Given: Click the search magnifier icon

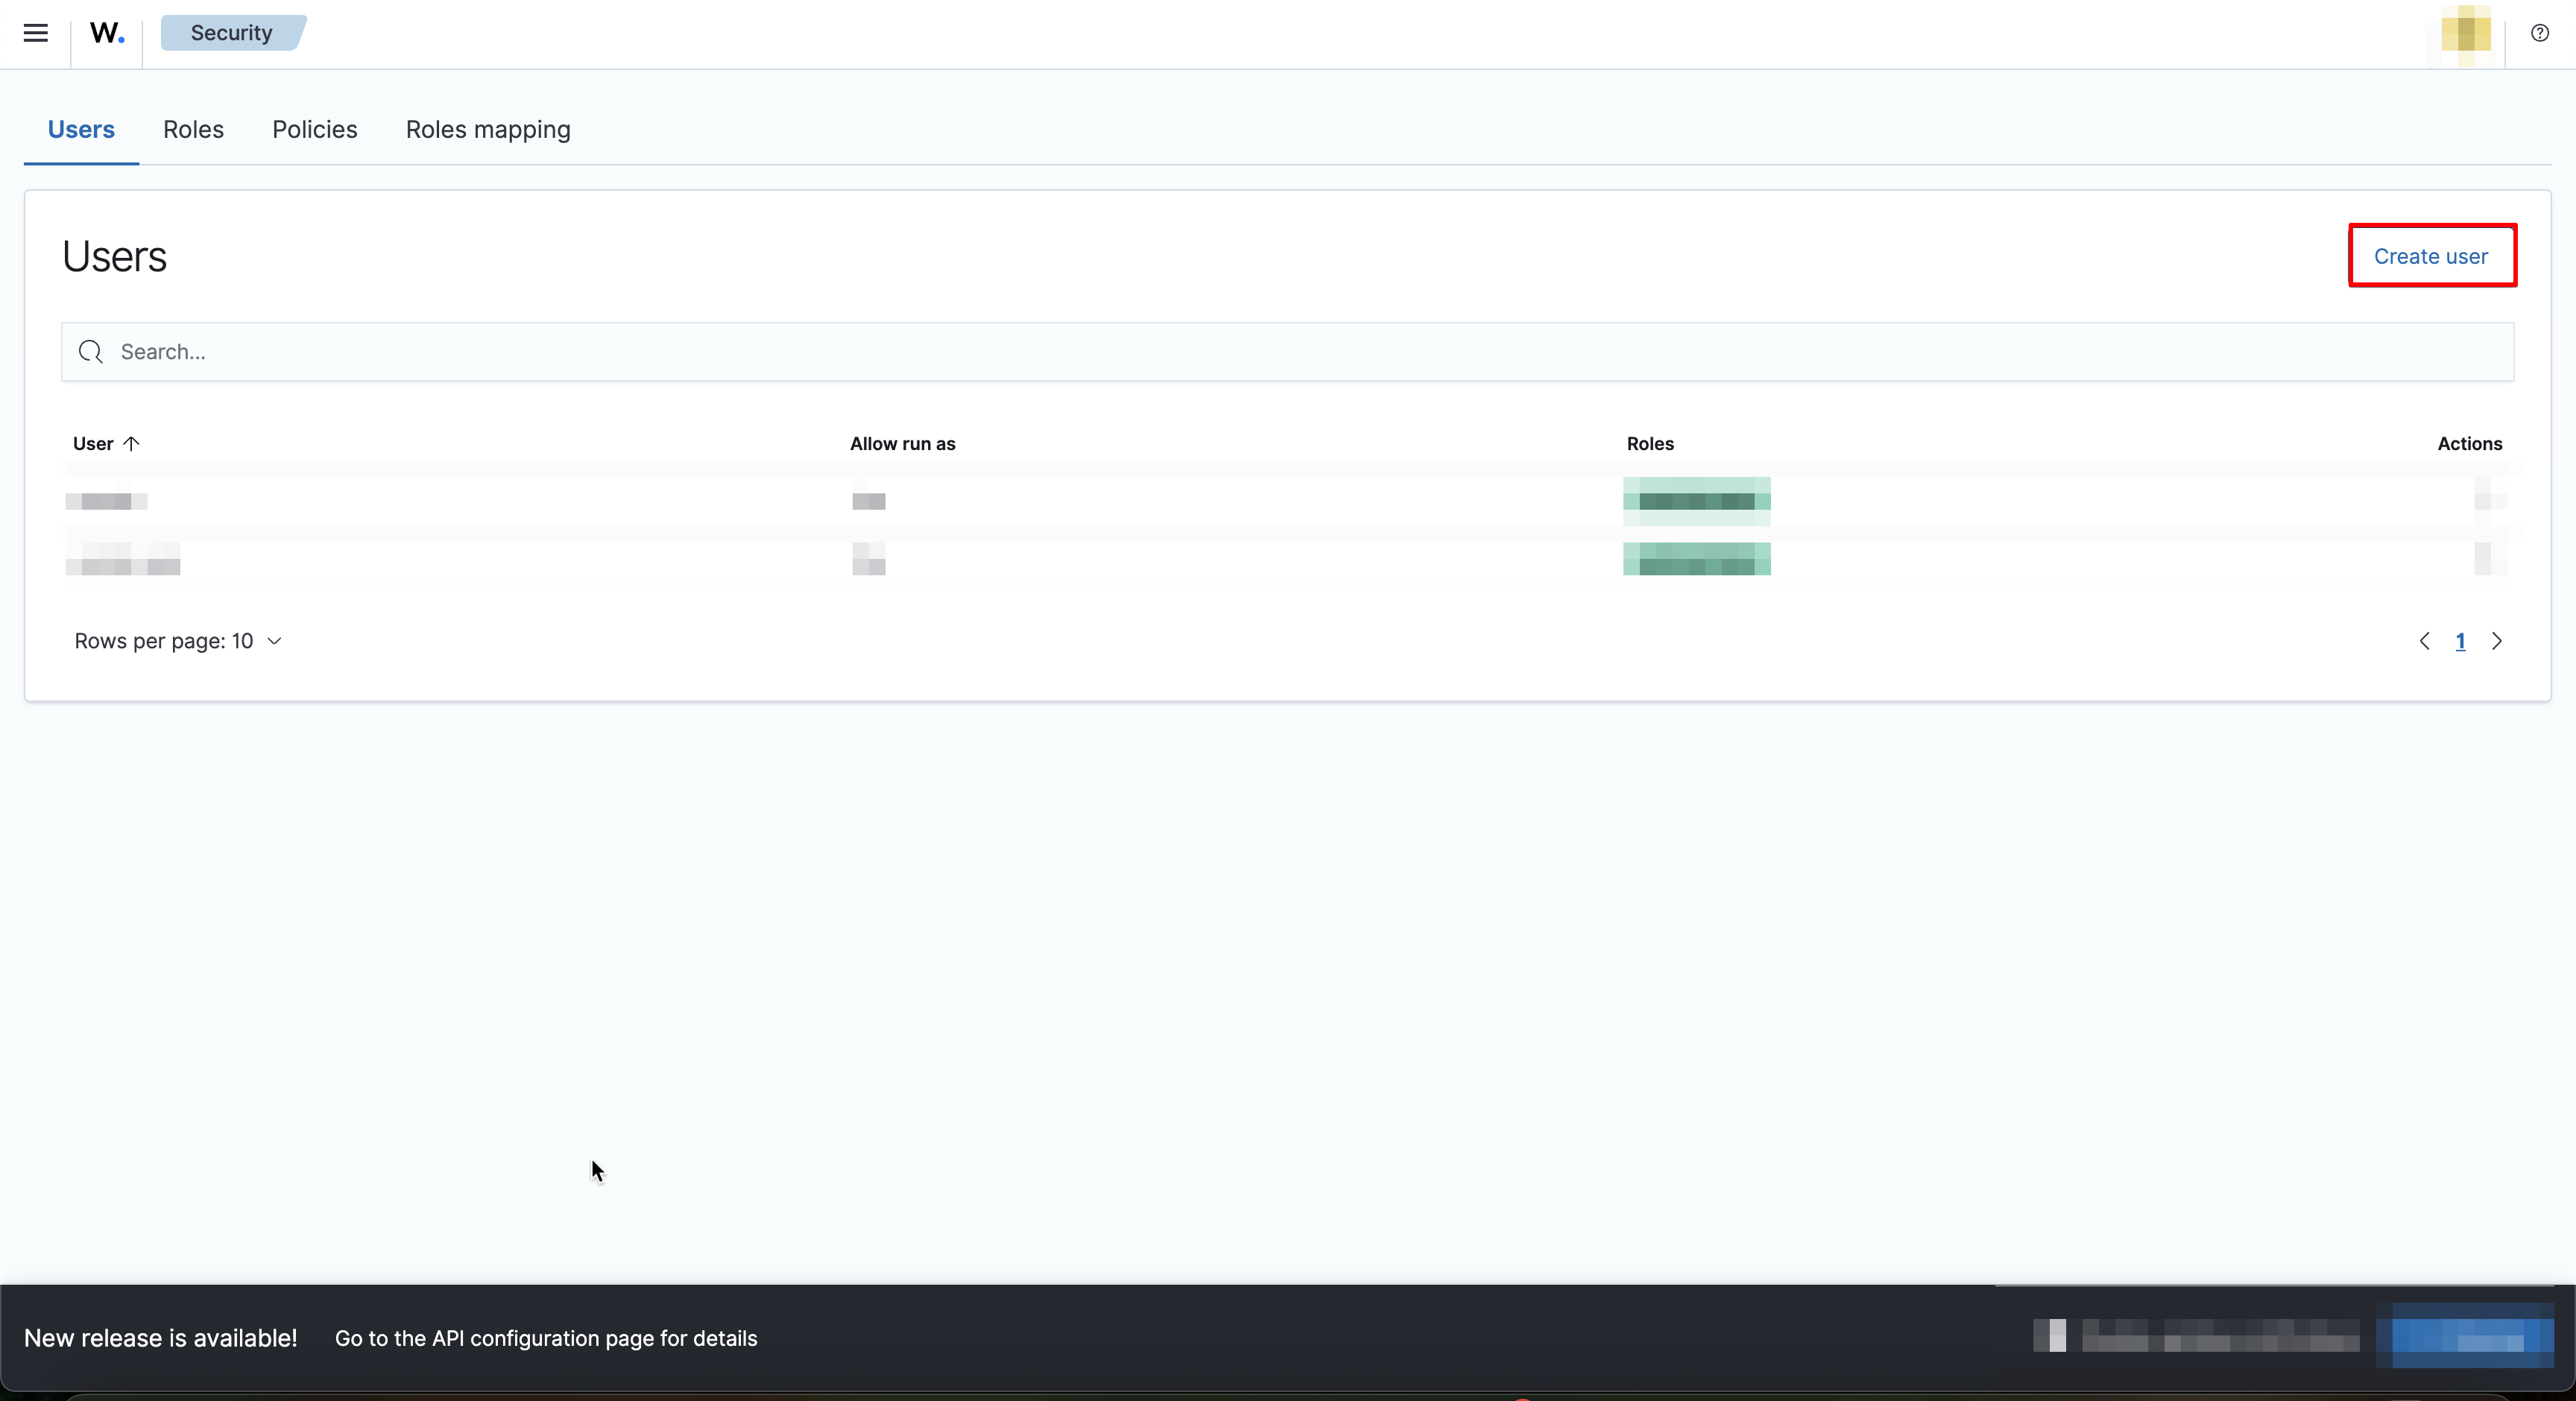Looking at the screenshot, I should [91, 352].
